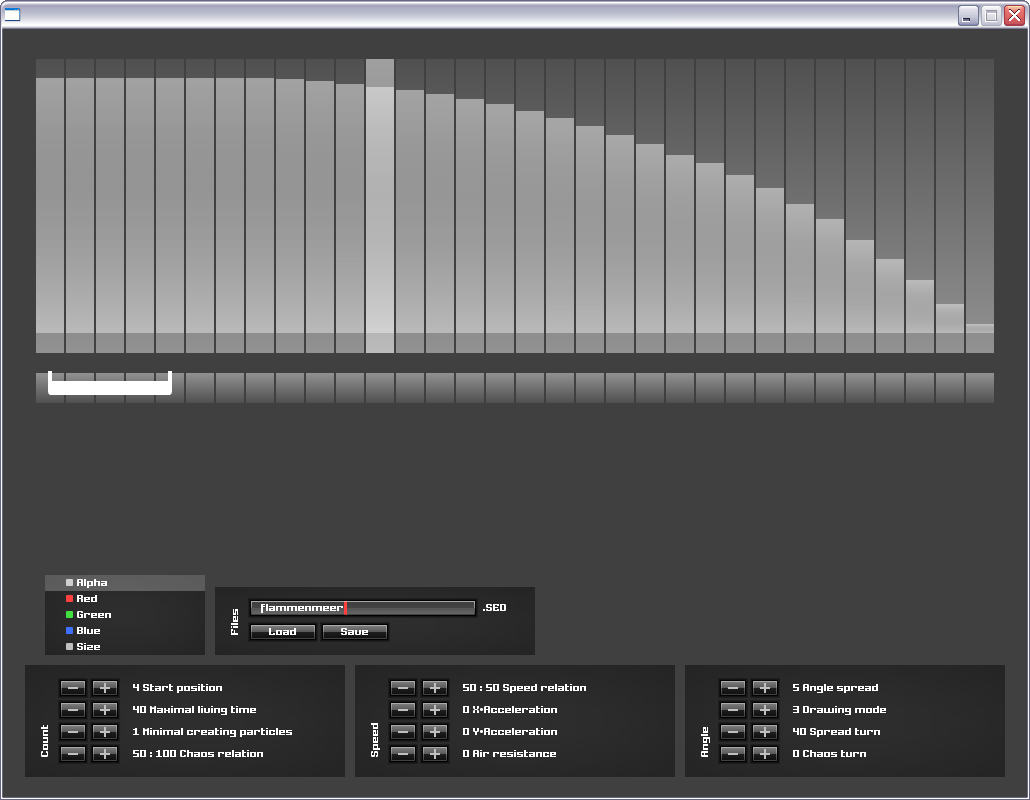The width and height of the screenshot is (1030, 800).
Task: Increase Y-Acceleration value
Action: [435, 732]
